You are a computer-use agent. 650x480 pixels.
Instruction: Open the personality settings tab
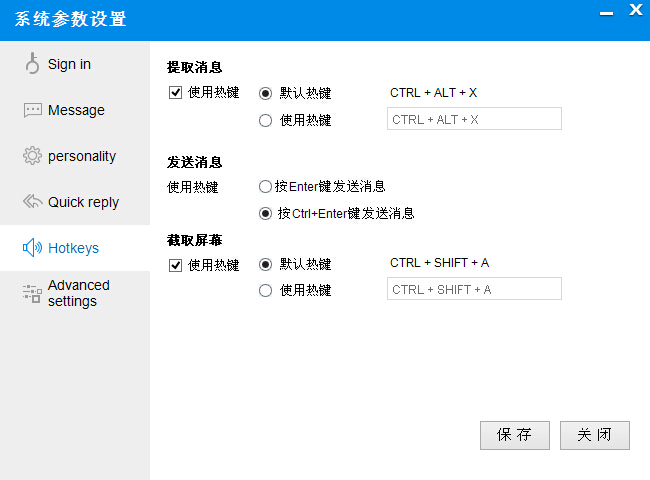click(x=75, y=156)
